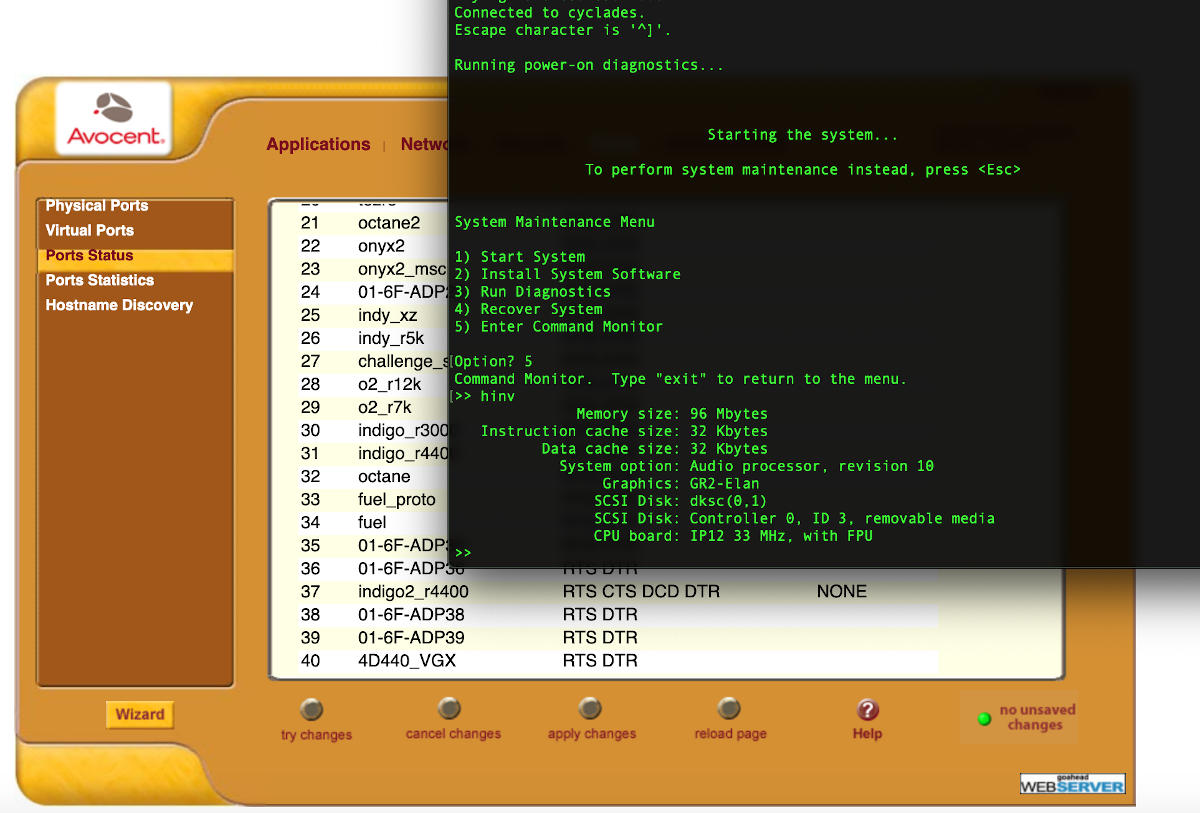
Task: Click the GoAhead WebServer logo
Action: [x=1072, y=784]
